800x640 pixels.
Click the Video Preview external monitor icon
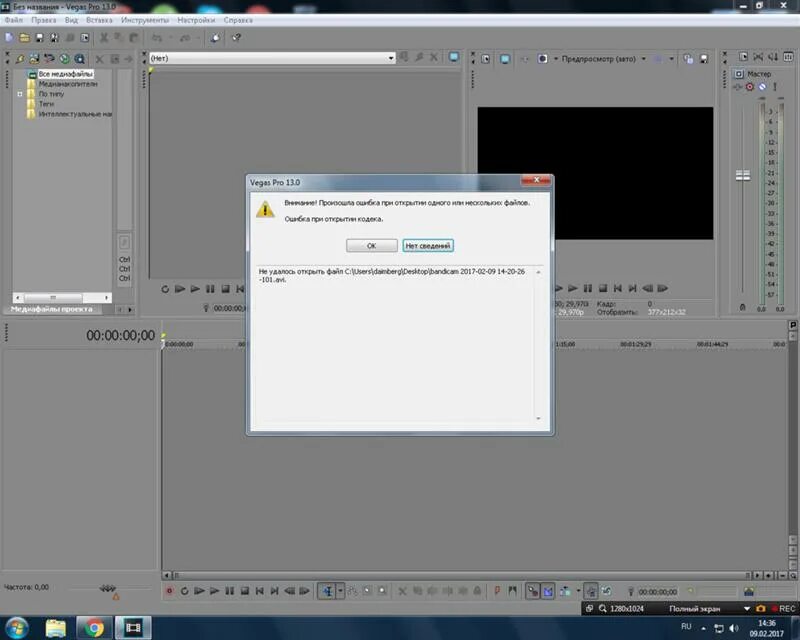(x=505, y=59)
